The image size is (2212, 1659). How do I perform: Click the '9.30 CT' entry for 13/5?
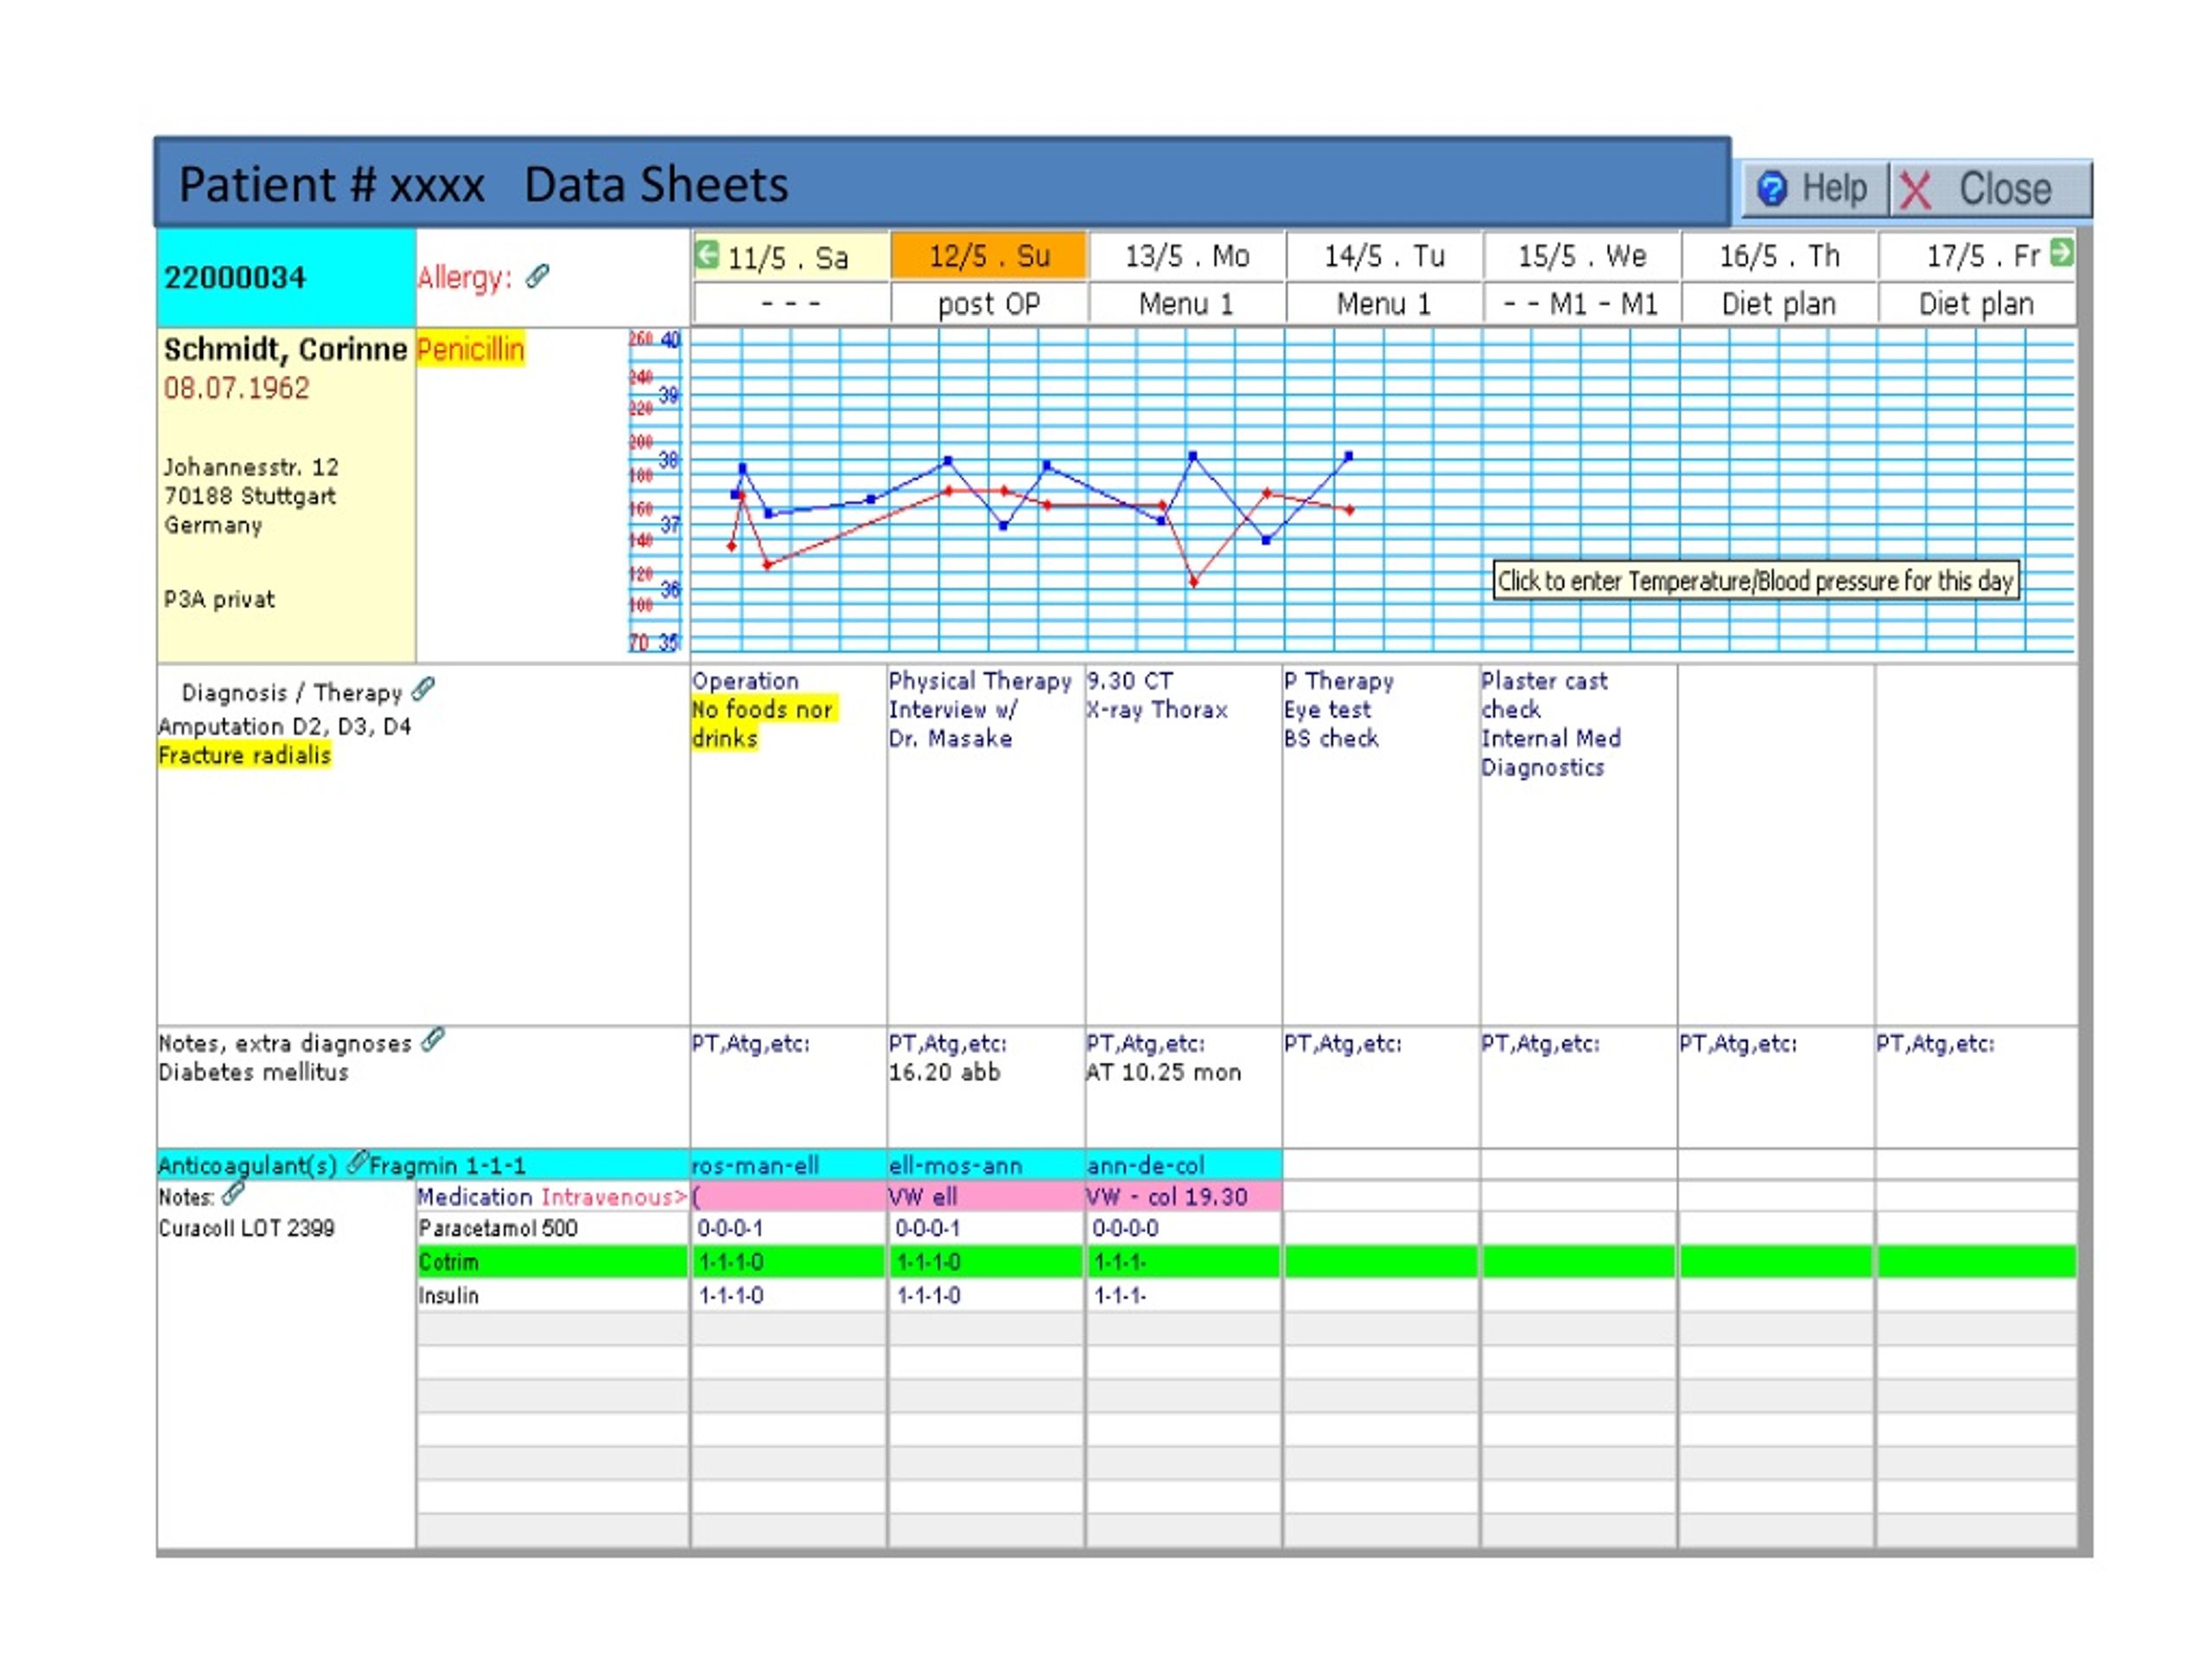(x=1130, y=680)
